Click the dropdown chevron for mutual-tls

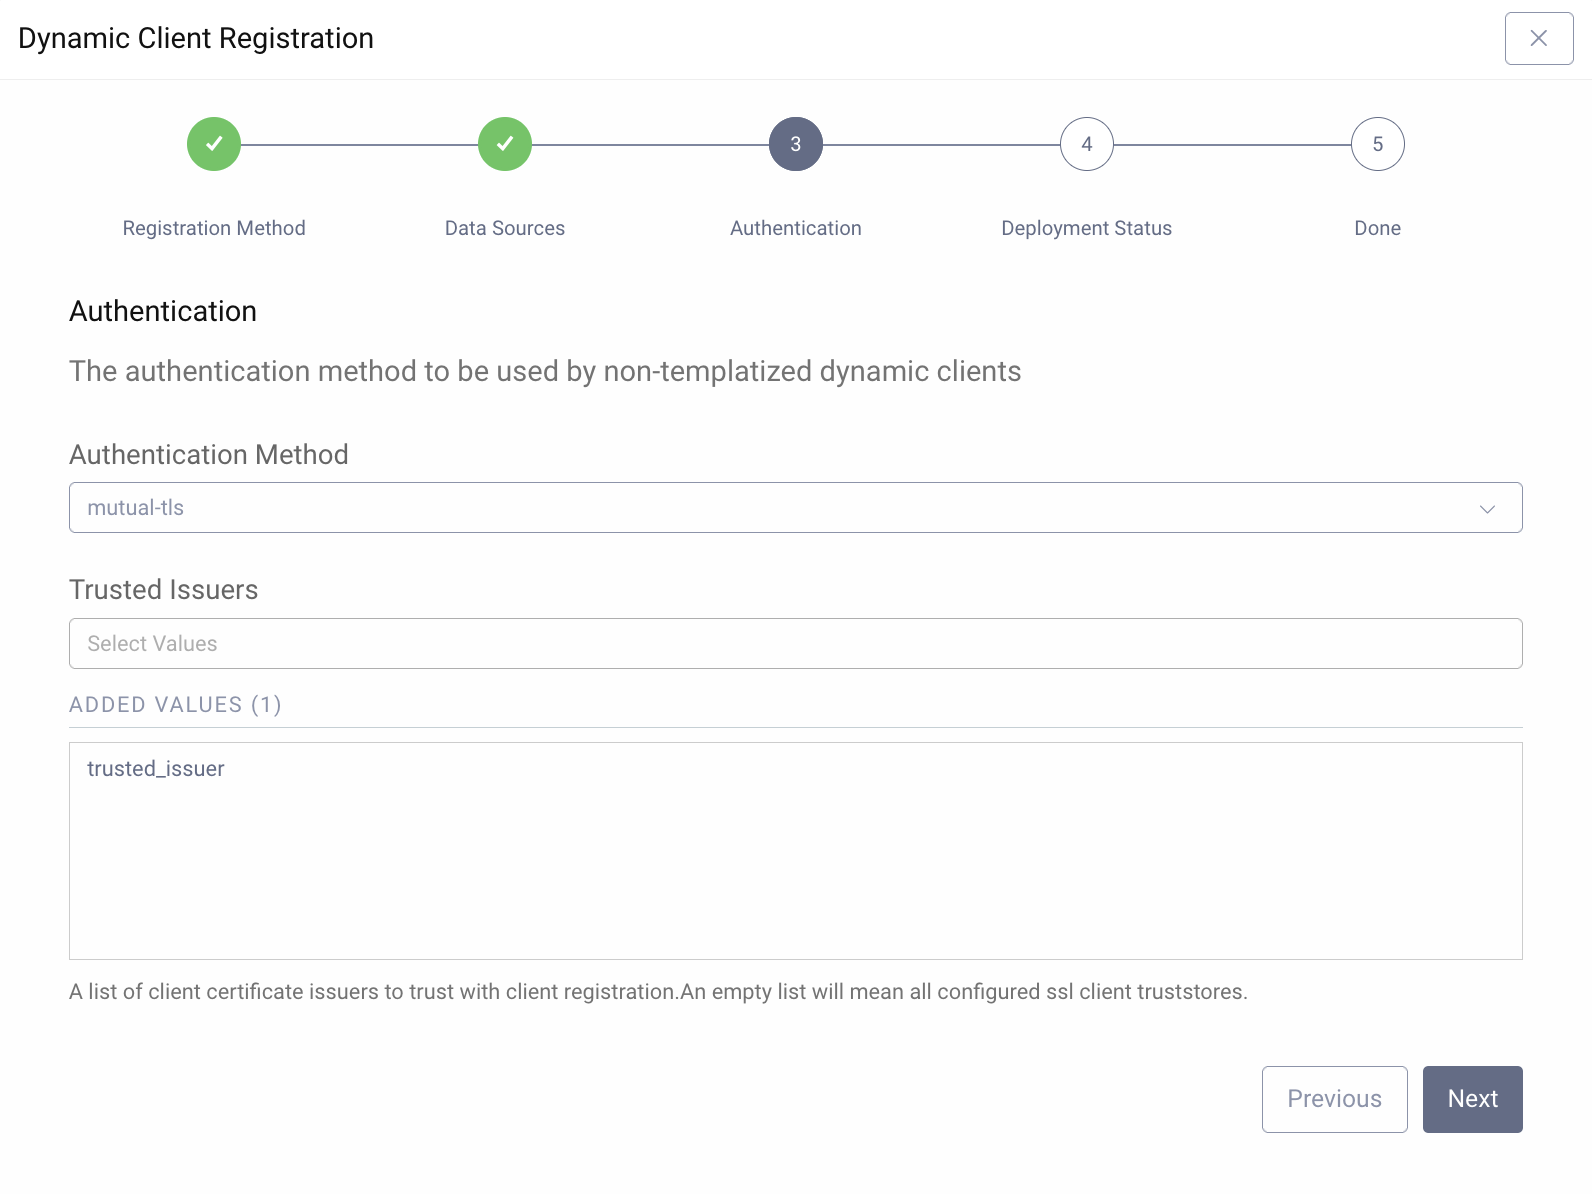click(x=1487, y=509)
